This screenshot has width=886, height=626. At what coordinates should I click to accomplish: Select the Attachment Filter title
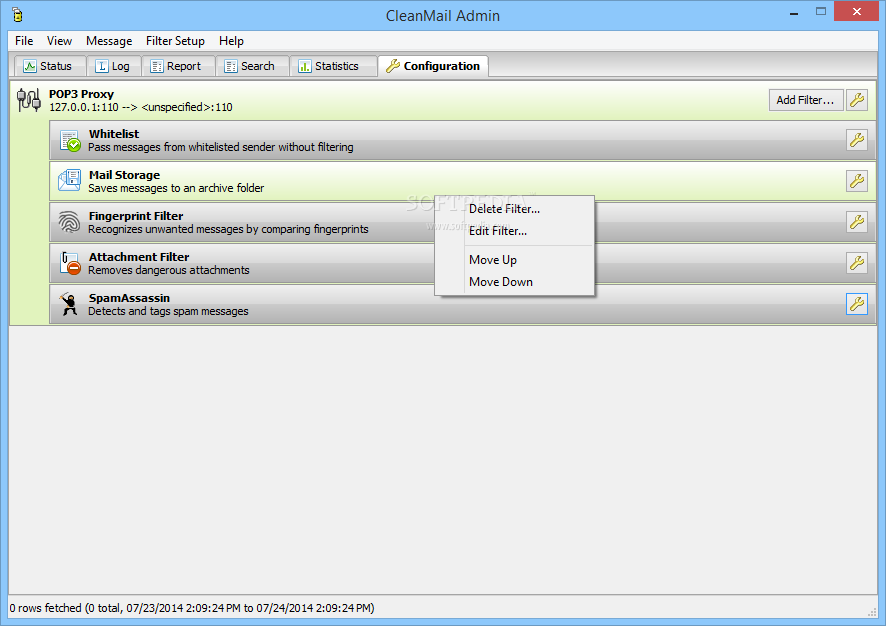(x=139, y=257)
